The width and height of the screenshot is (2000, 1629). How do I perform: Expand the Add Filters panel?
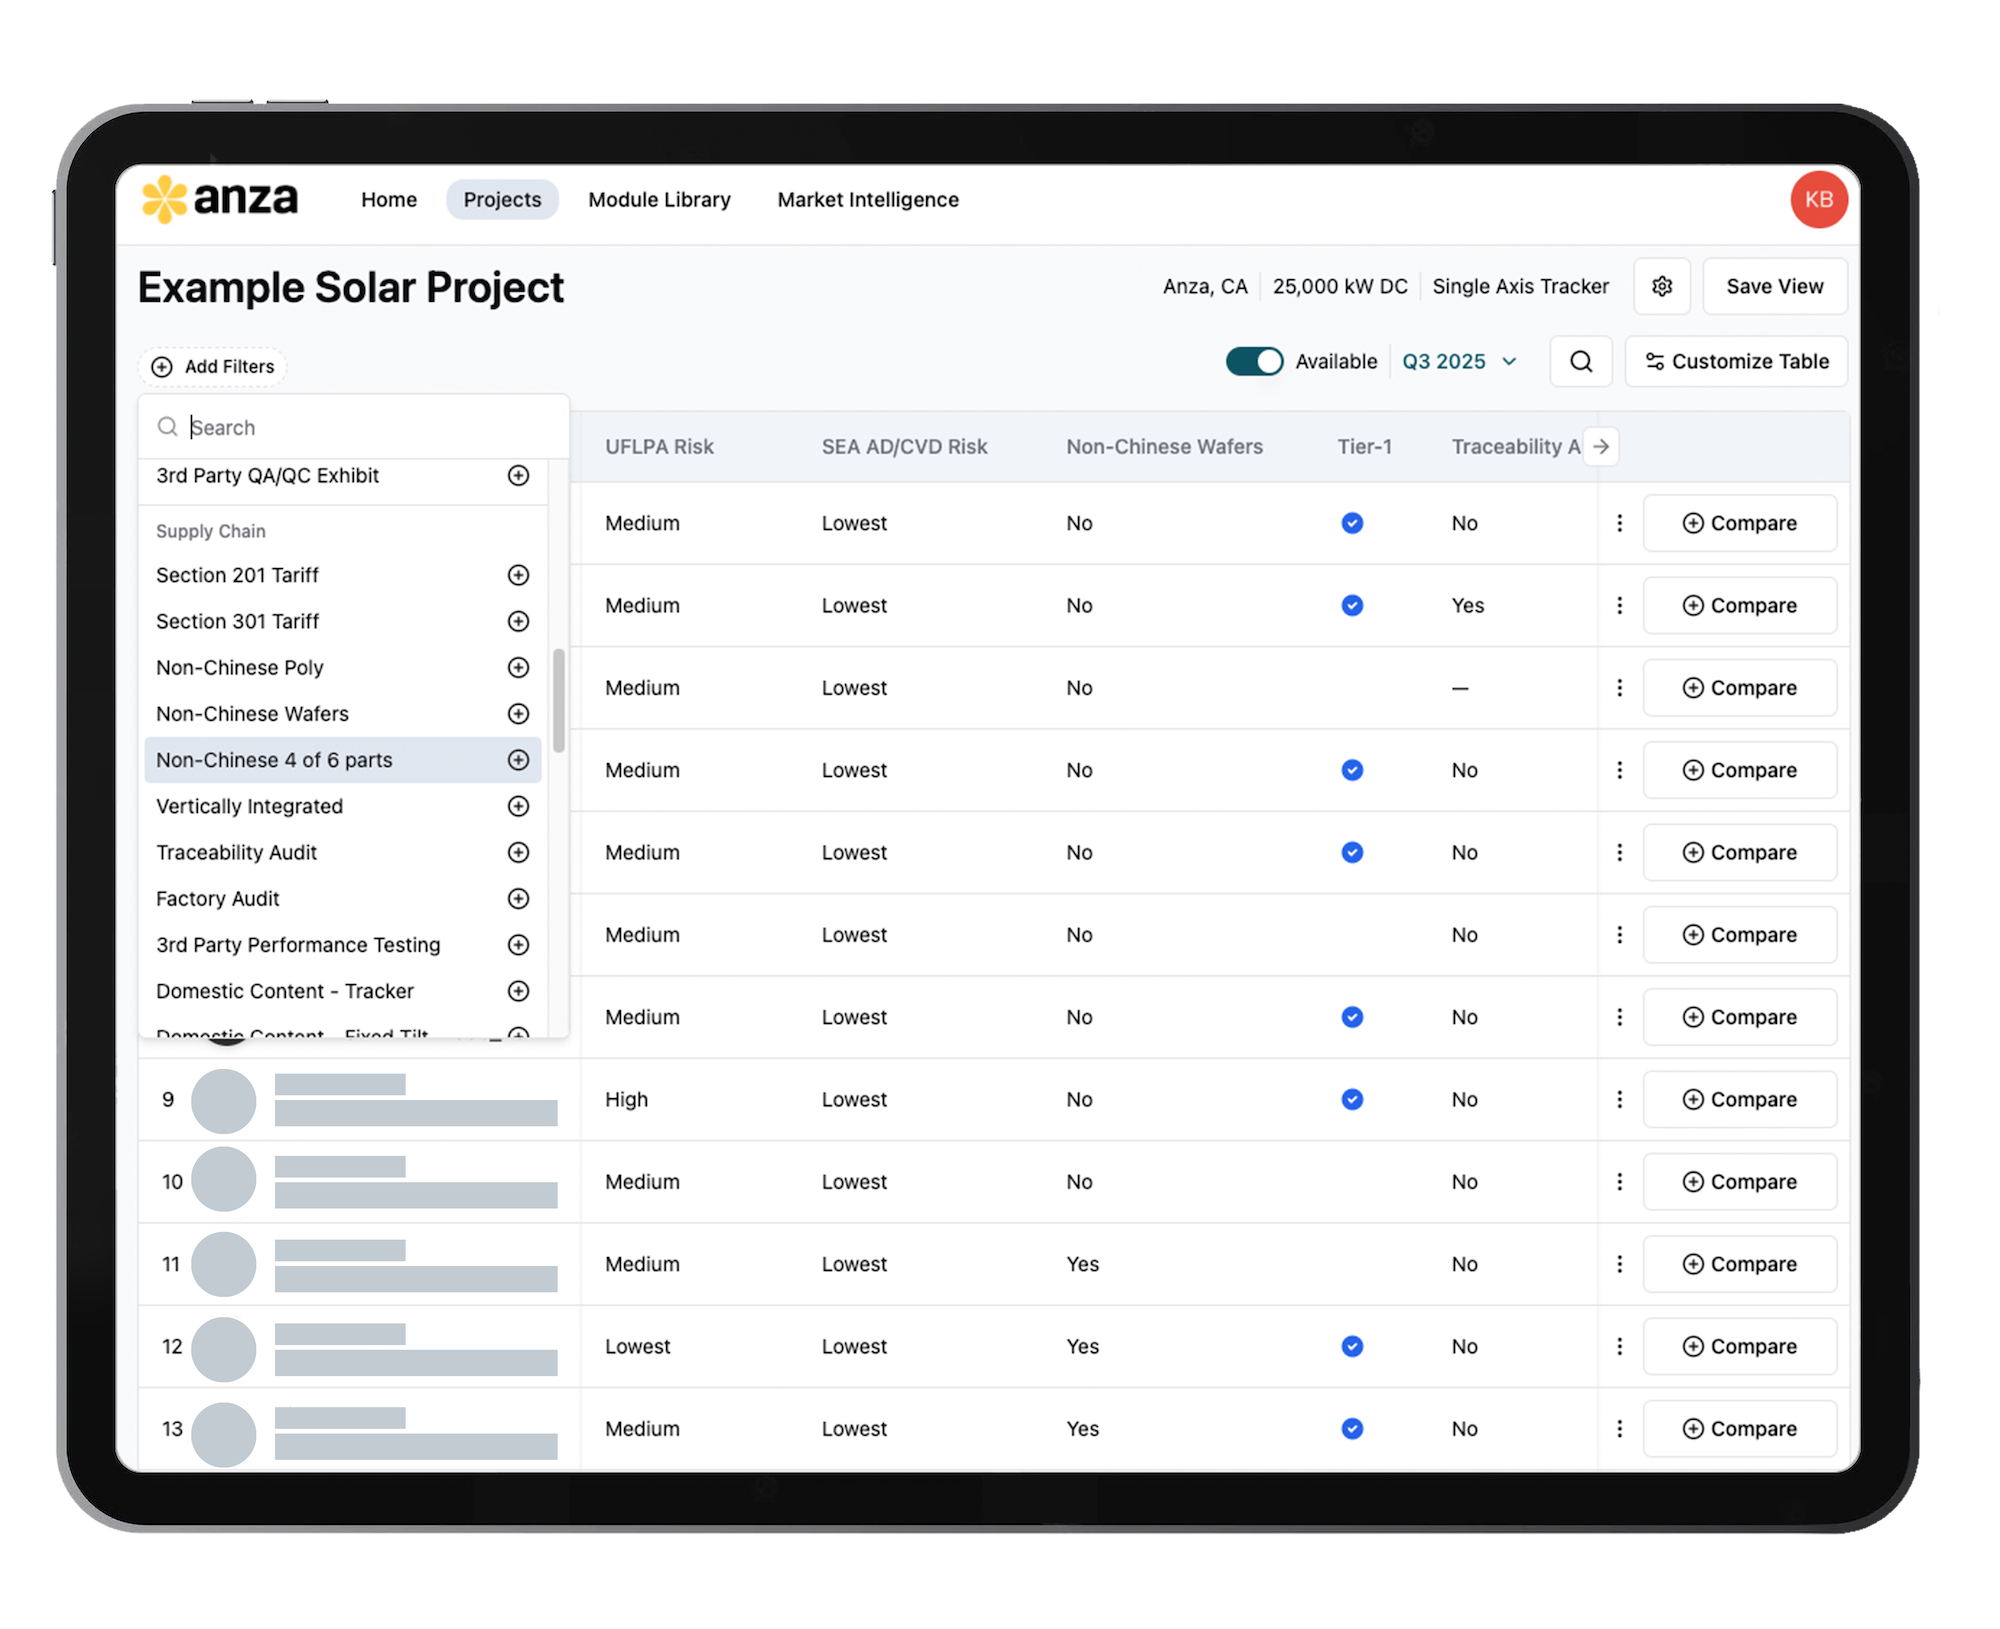pos(211,366)
